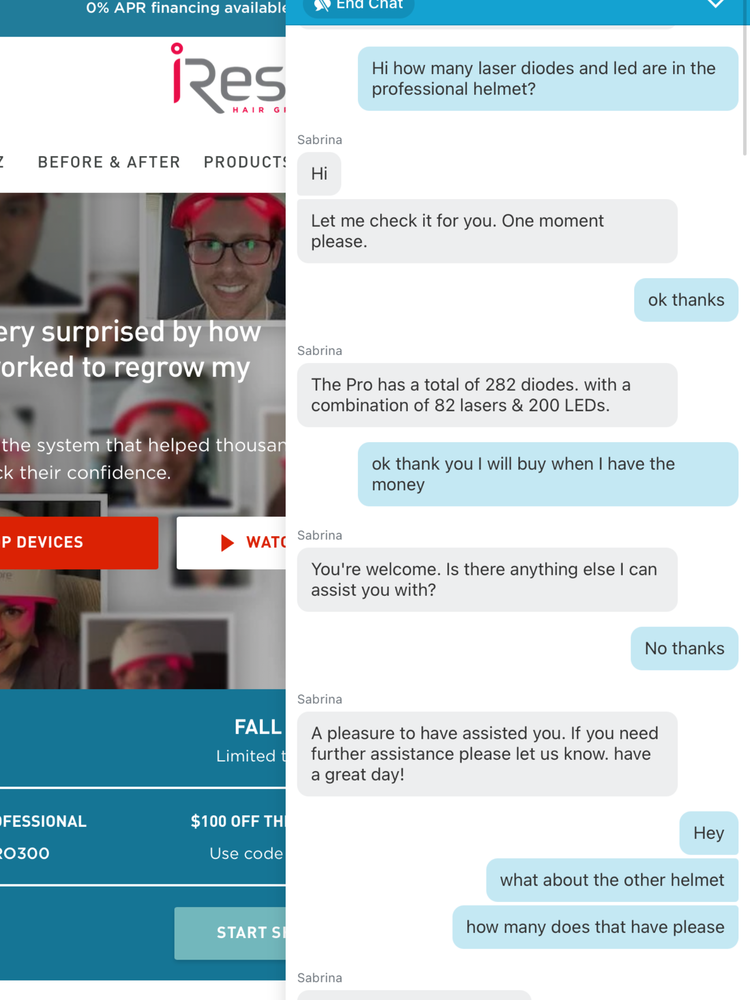750x1000 pixels.
Task: Select the 282 diodes message bubble
Action: (x=487, y=395)
